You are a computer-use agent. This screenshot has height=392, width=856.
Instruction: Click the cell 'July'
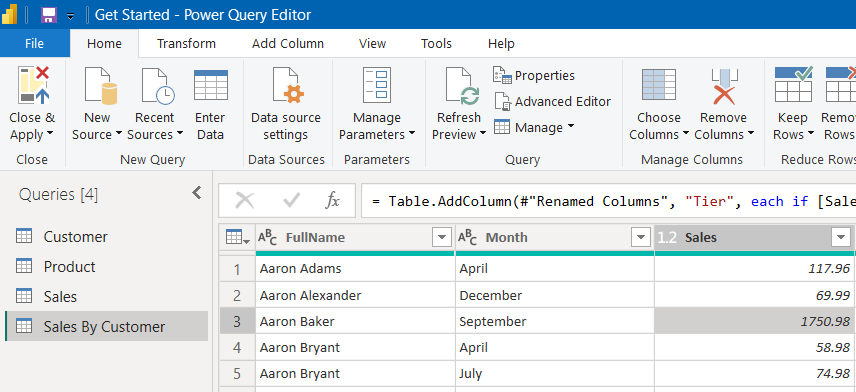(555, 374)
